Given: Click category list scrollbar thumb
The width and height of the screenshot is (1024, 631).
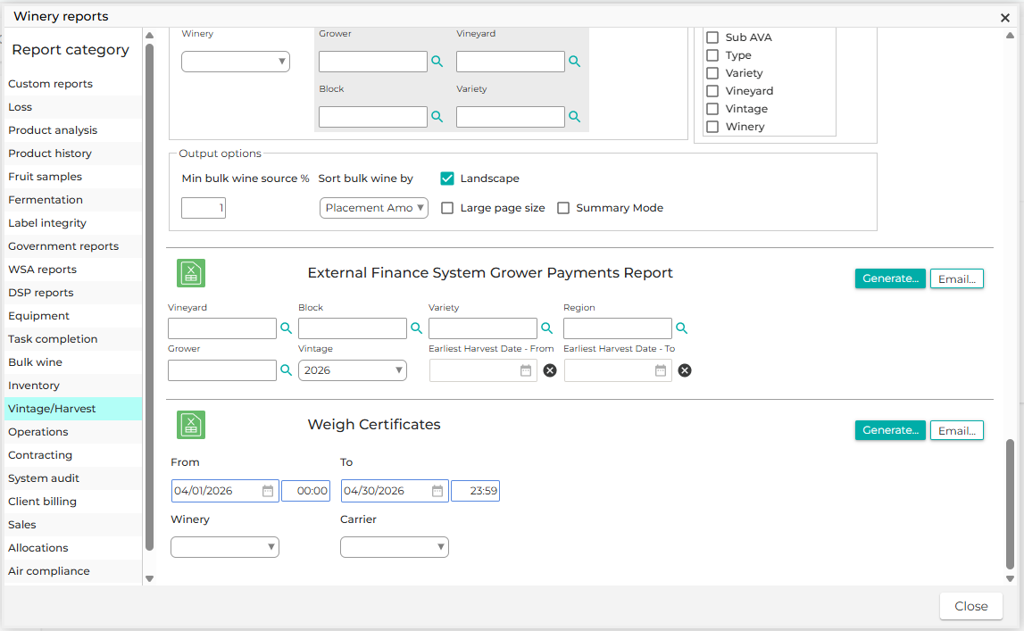Looking at the screenshot, I should [x=150, y=297].
